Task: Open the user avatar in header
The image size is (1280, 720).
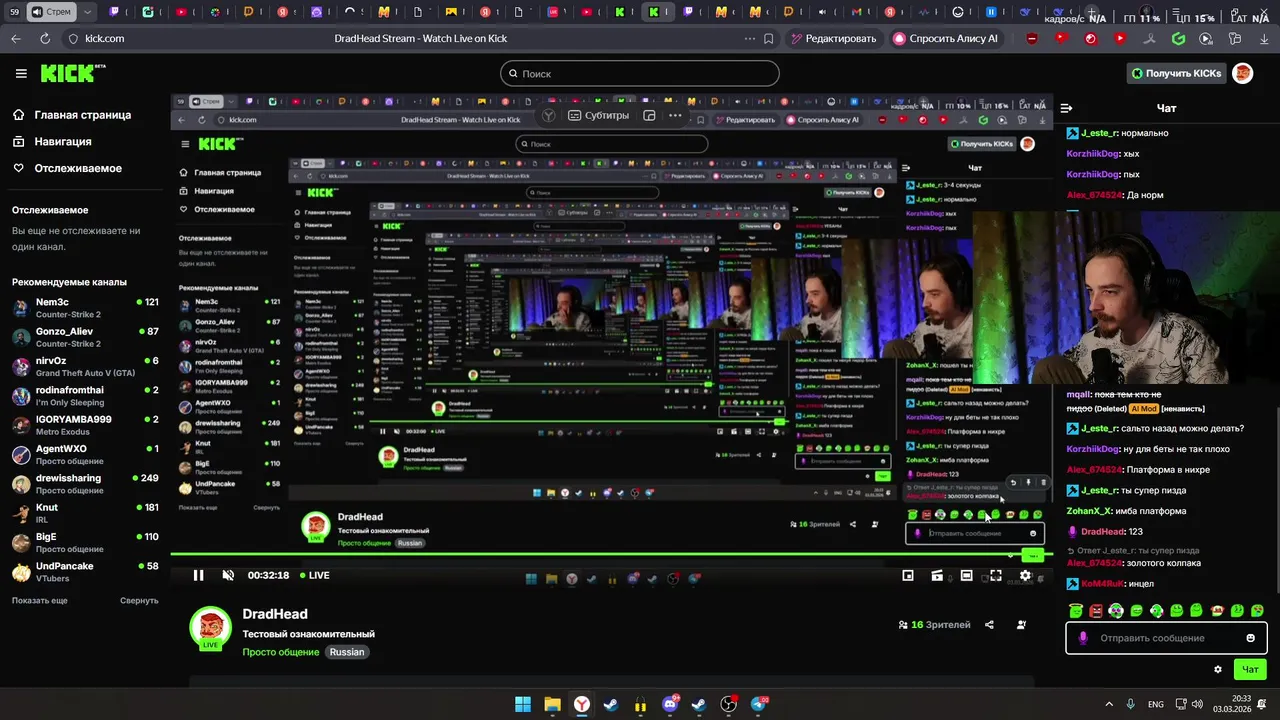Action: (x=1242, y=73)
